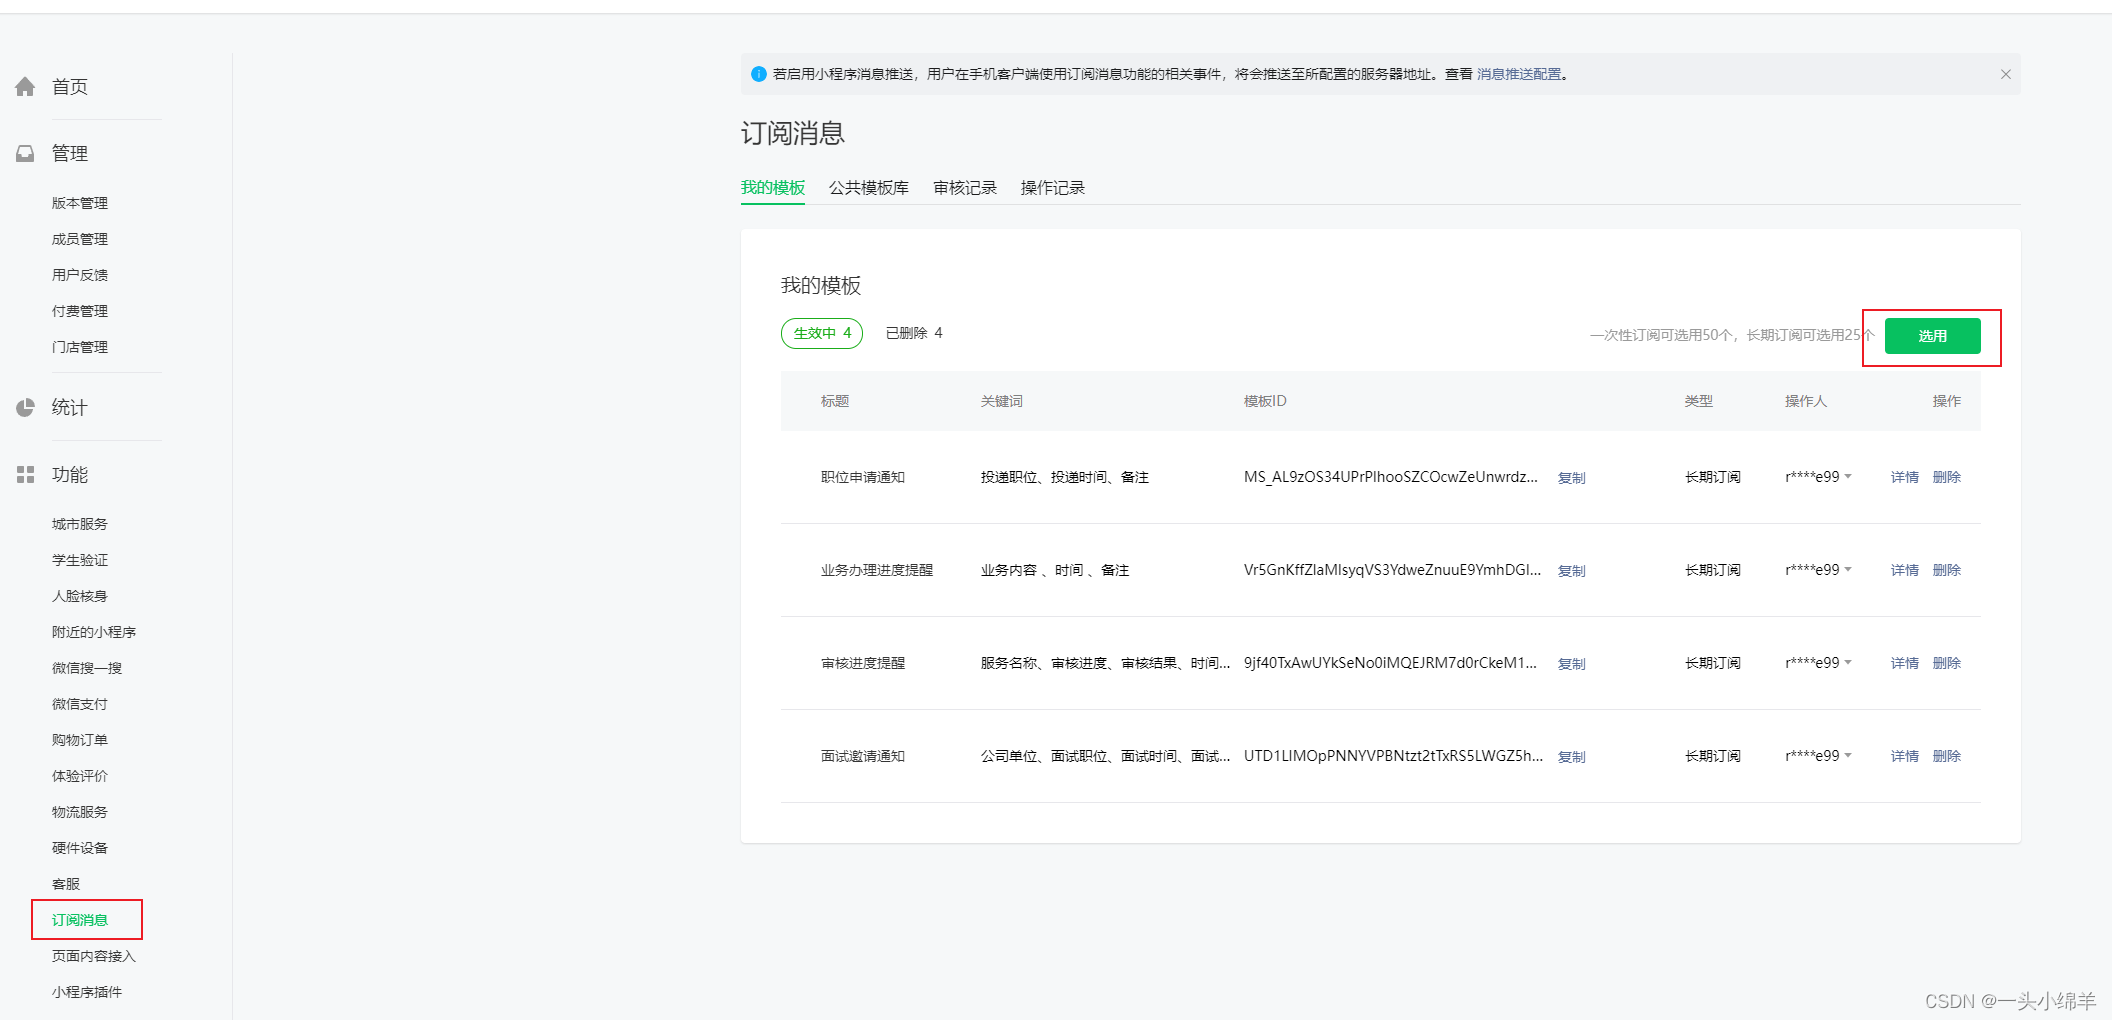Open the 首页 sidebar item
This screenshot has height=1020, width=2112.
[x=70, y=87]
